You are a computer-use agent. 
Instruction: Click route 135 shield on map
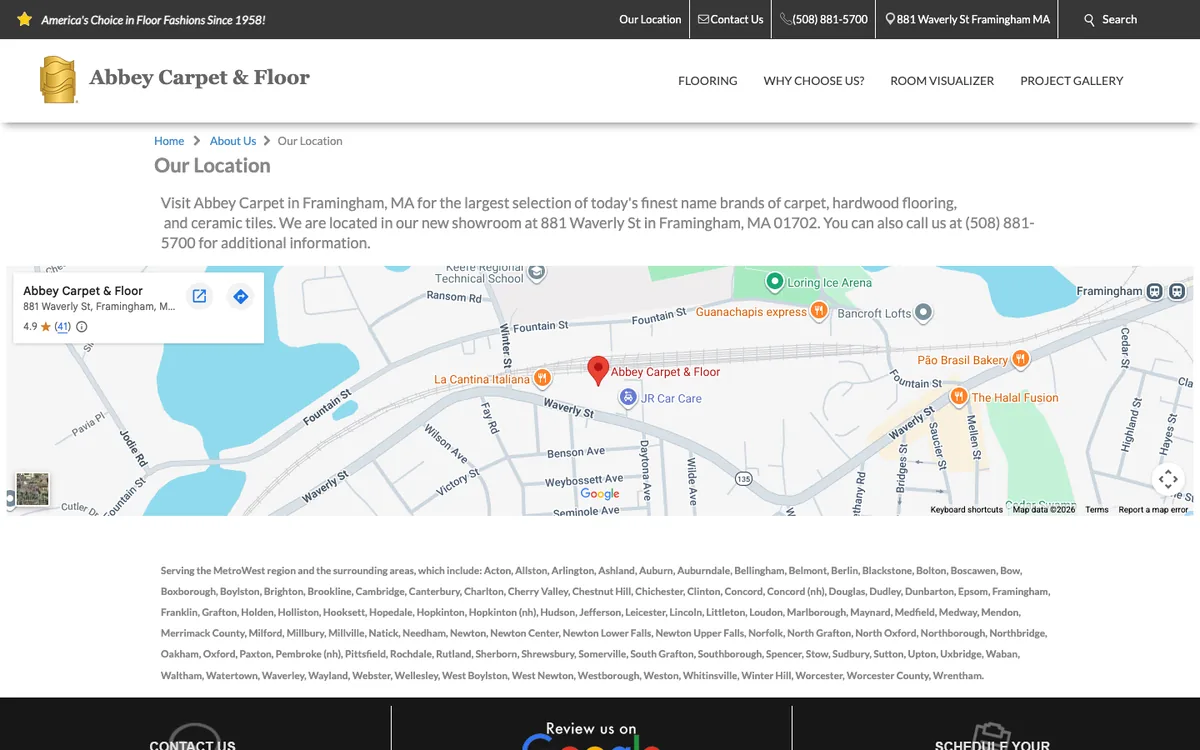(x=743, y=480)
